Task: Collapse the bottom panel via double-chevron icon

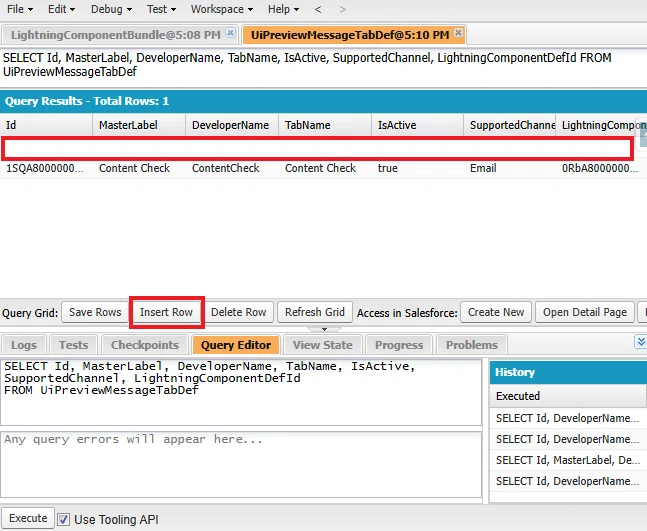Action: point(640,342)
